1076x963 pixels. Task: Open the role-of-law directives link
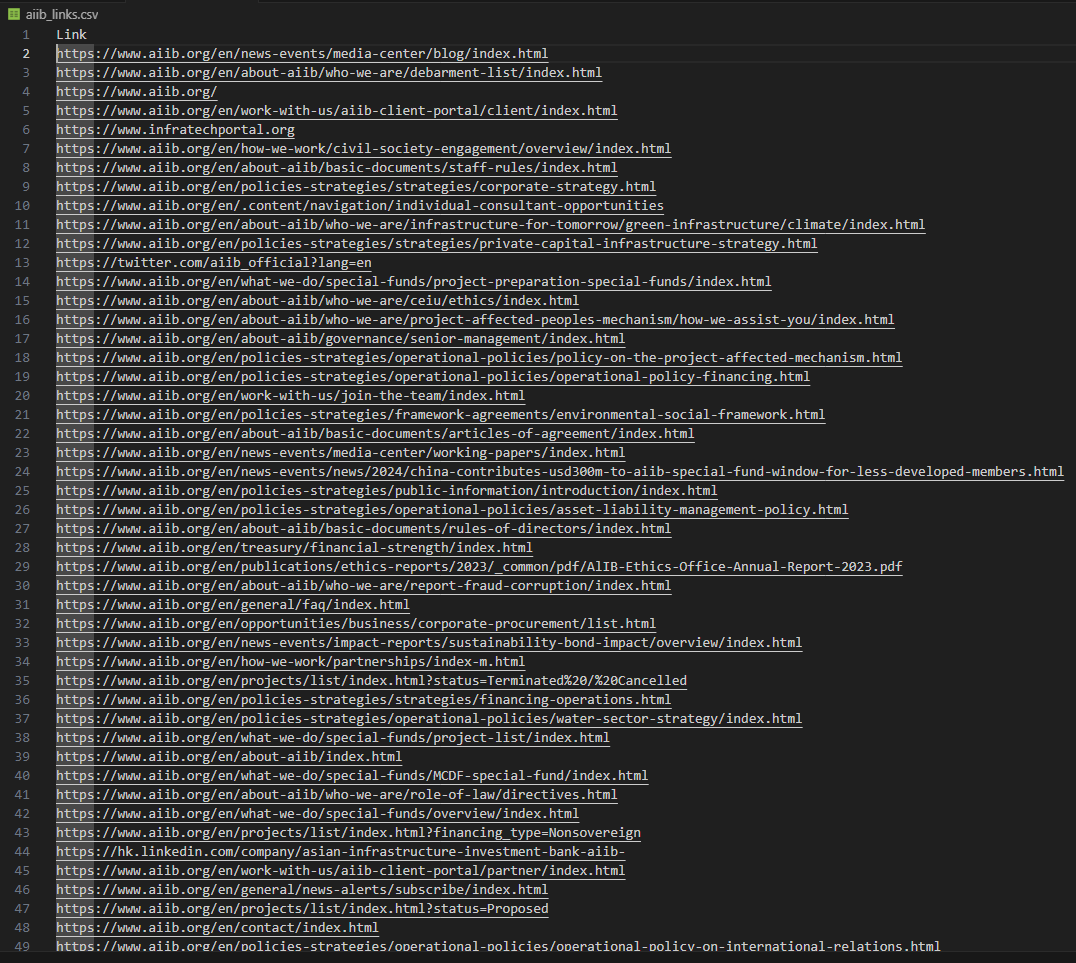click(337, 795)
